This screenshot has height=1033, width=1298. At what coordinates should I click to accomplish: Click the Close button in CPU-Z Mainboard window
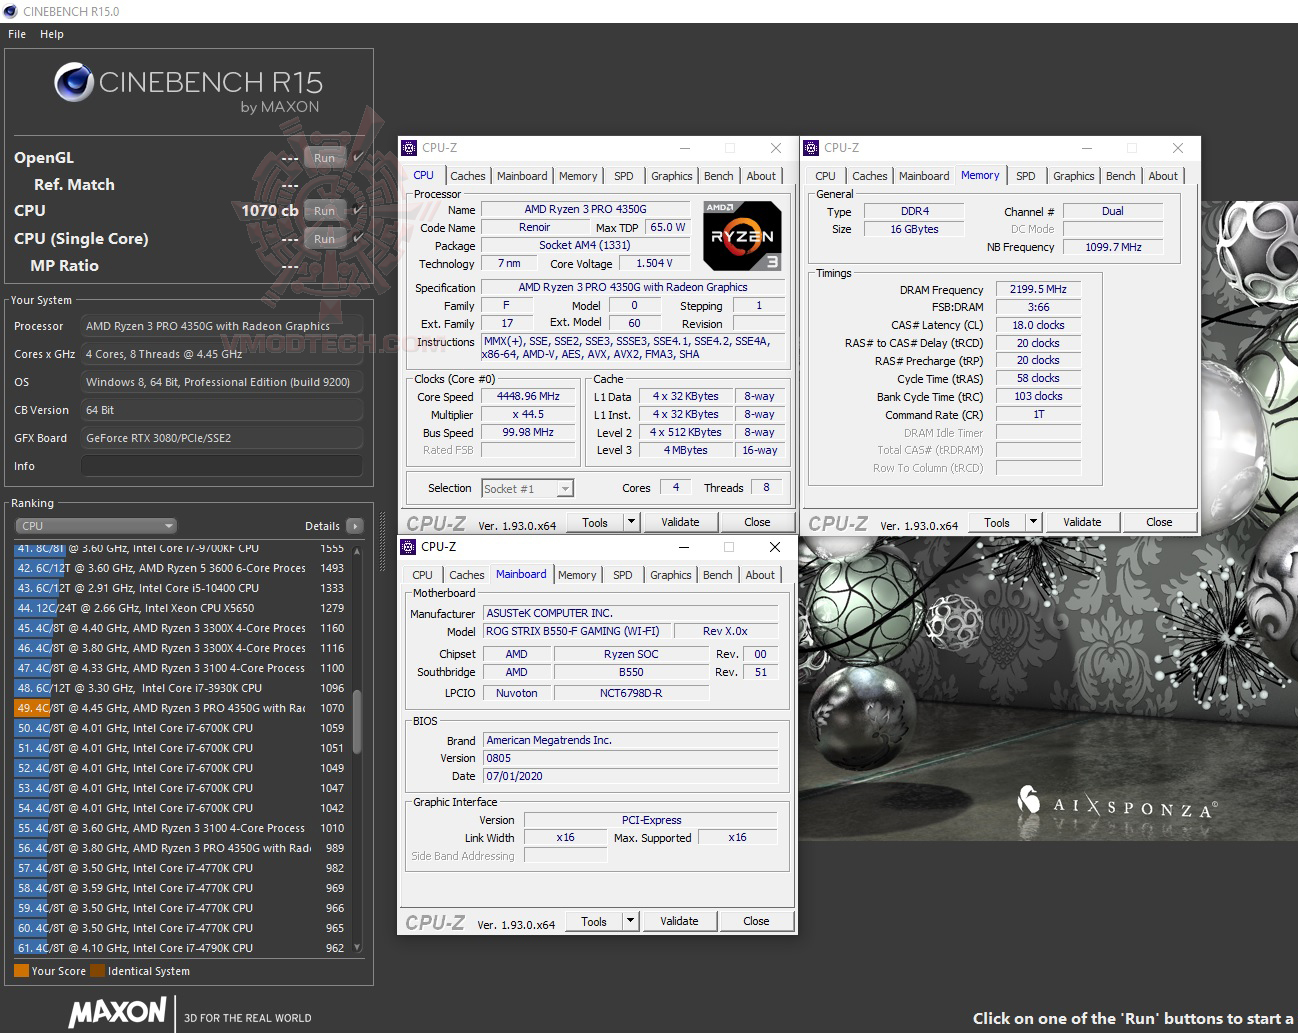[x=756, y=921]
